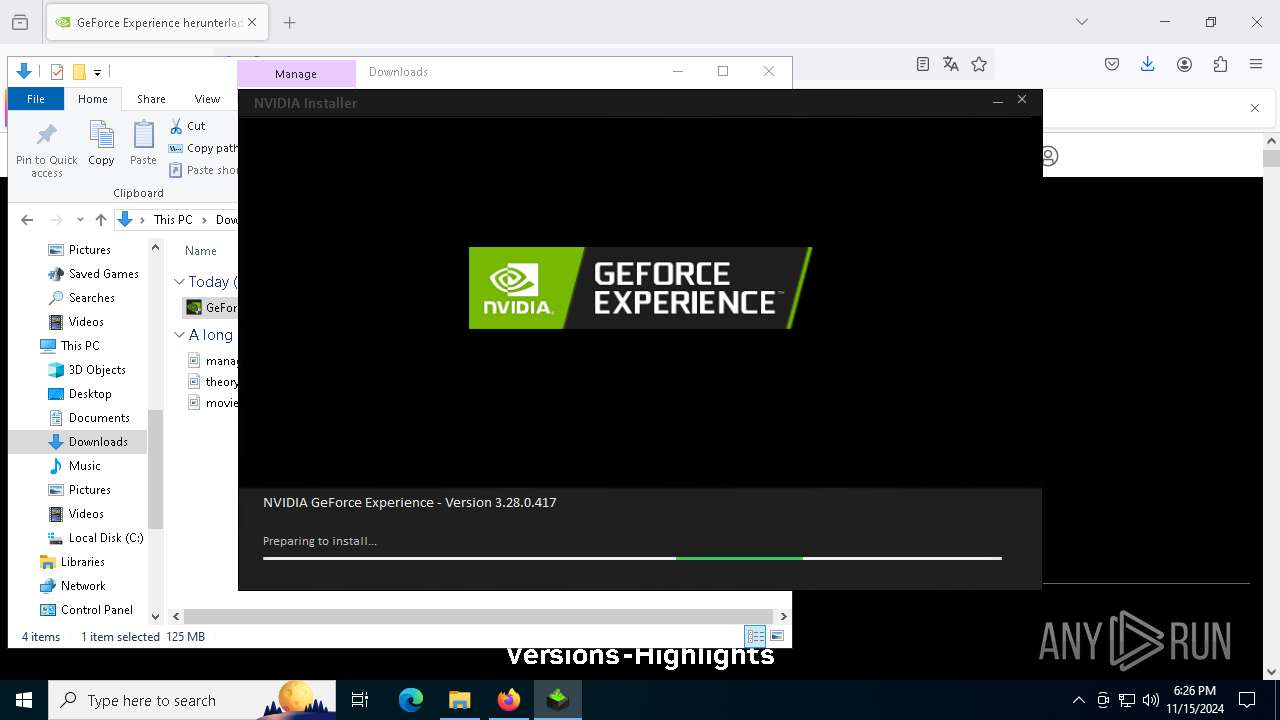Switch Explorer to large icons view
This screenshot has width=1280, height=720.
click(x=777, y=636)
